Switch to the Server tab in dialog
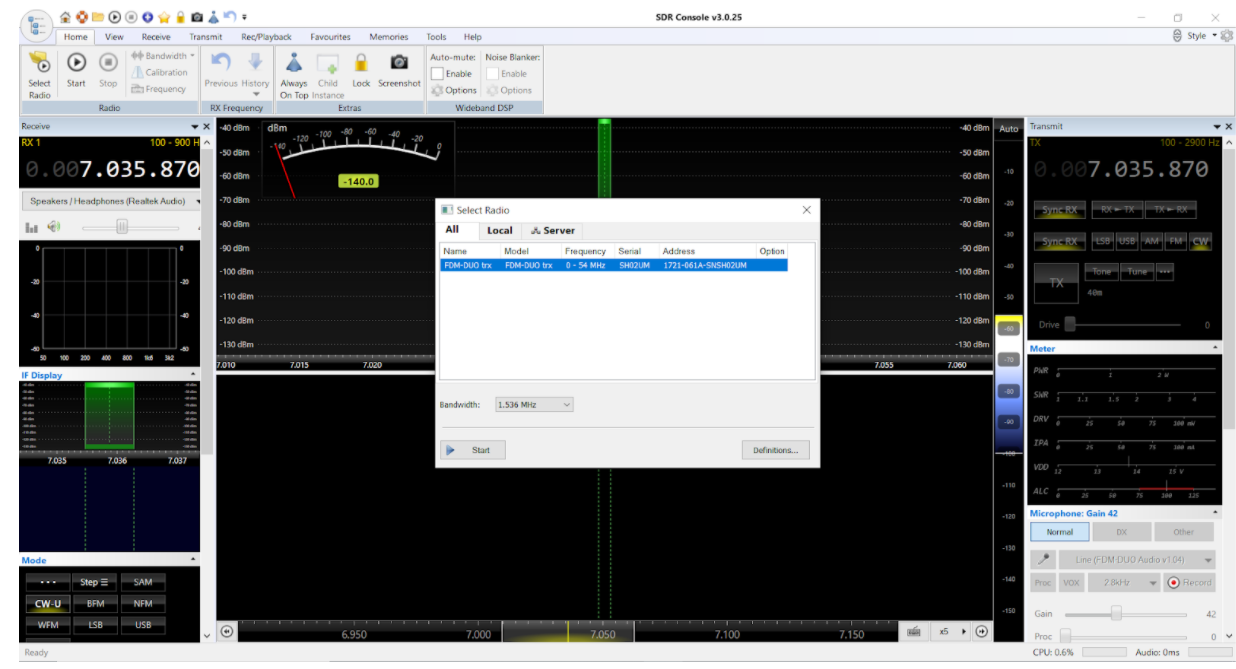Screen dimensions: 1236x669 click(553, 231)
